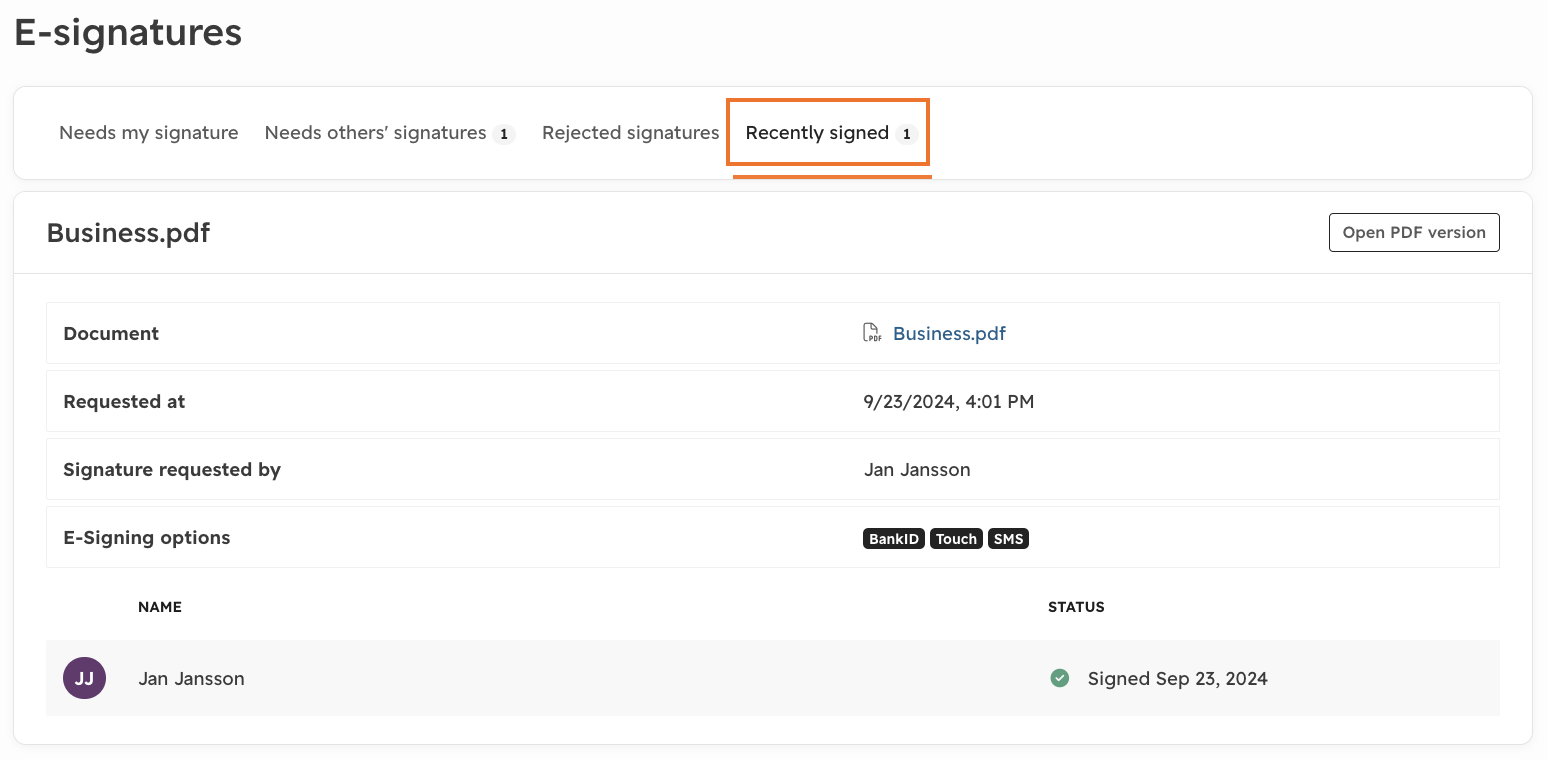Click the count badge on Recently signed
The image size is (1548, 760).
pos(906,134)
